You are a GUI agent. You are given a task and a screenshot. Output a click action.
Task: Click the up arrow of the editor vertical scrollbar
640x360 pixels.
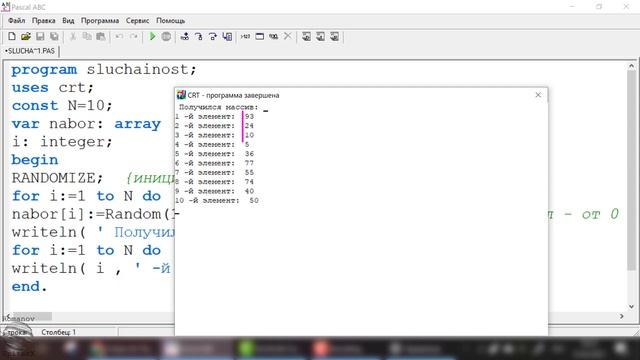coord(631,66)
